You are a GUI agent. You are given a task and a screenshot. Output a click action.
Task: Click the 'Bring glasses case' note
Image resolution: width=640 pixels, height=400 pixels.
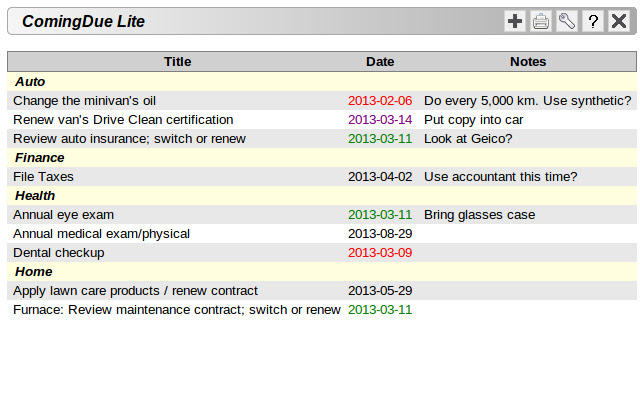point(479,214)
